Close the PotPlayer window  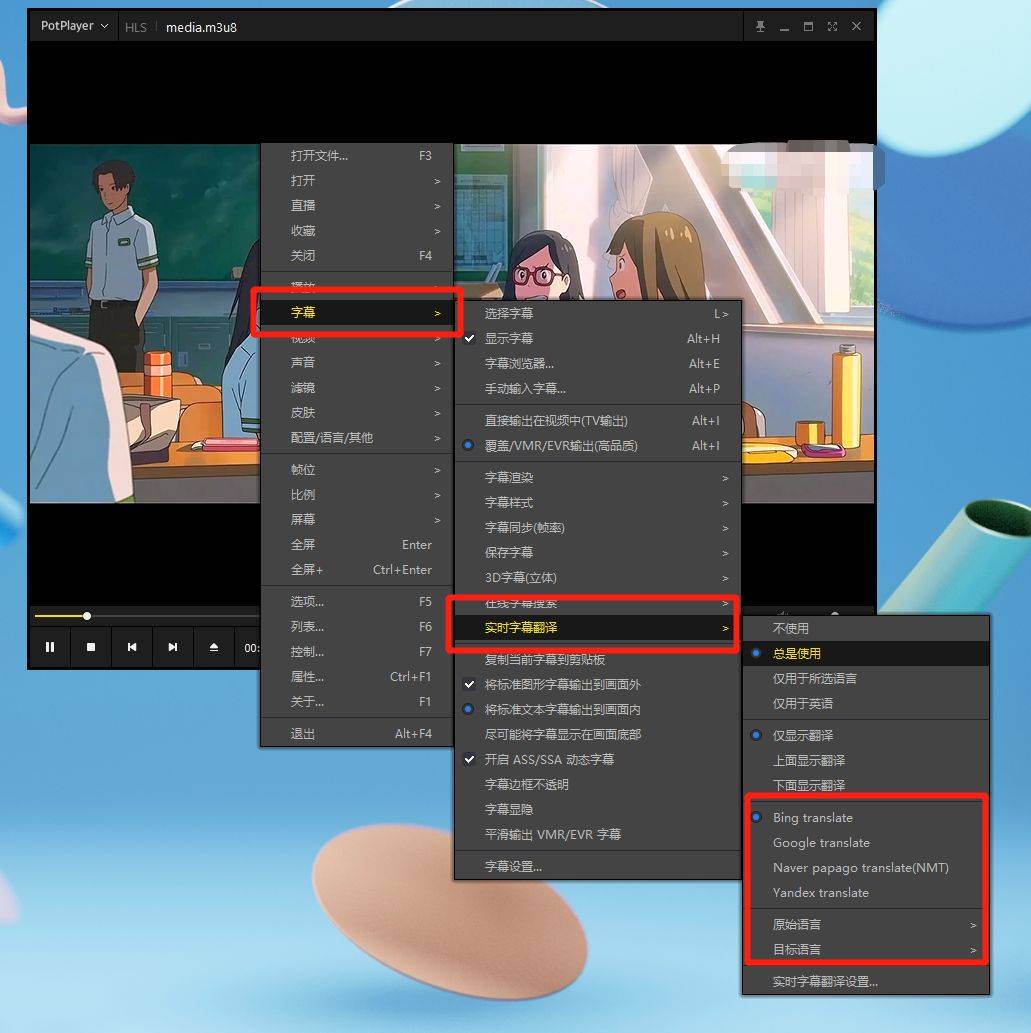[856, 26]
